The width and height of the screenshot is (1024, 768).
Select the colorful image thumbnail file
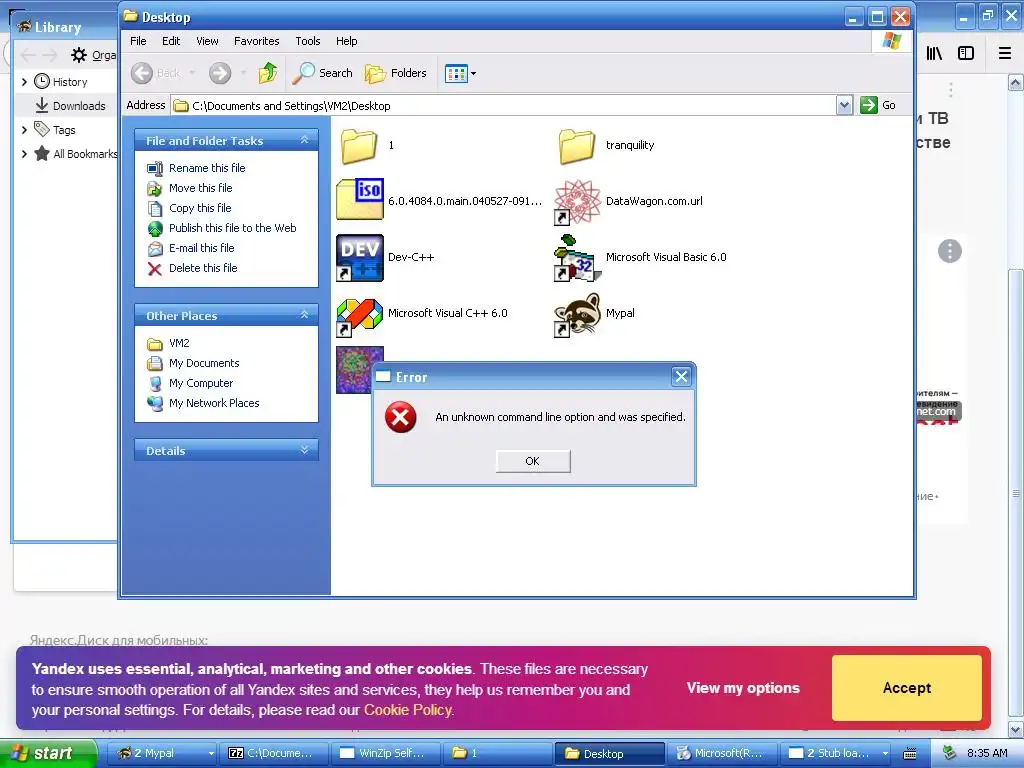tap(353, 370)
